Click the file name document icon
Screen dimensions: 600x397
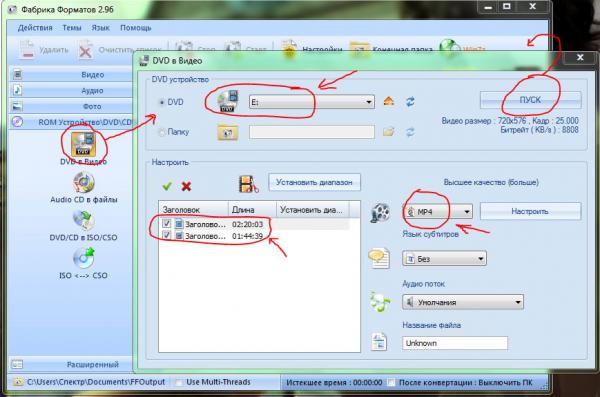point(379,342)
